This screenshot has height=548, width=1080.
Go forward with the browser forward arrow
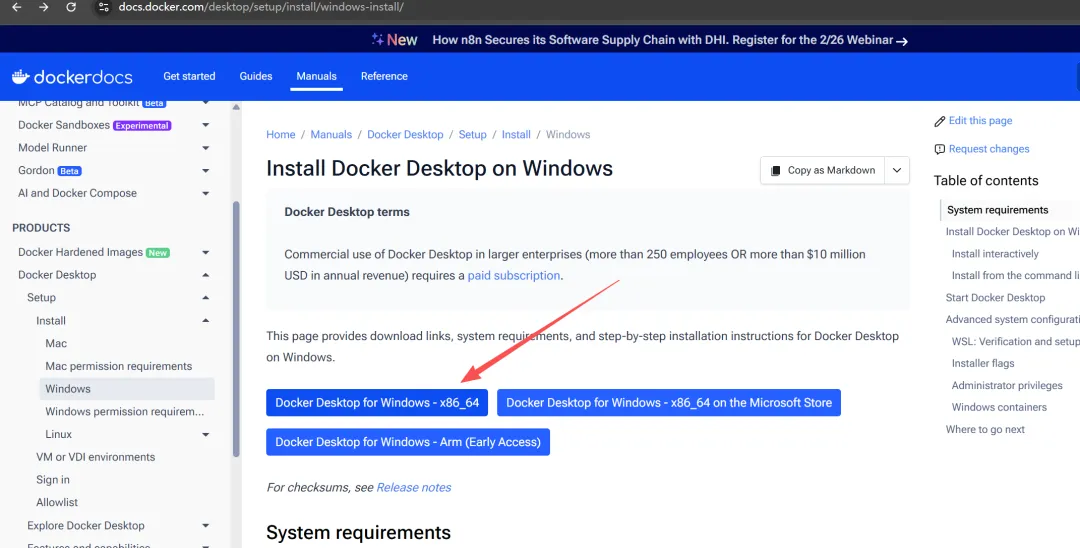click(43, 8)
